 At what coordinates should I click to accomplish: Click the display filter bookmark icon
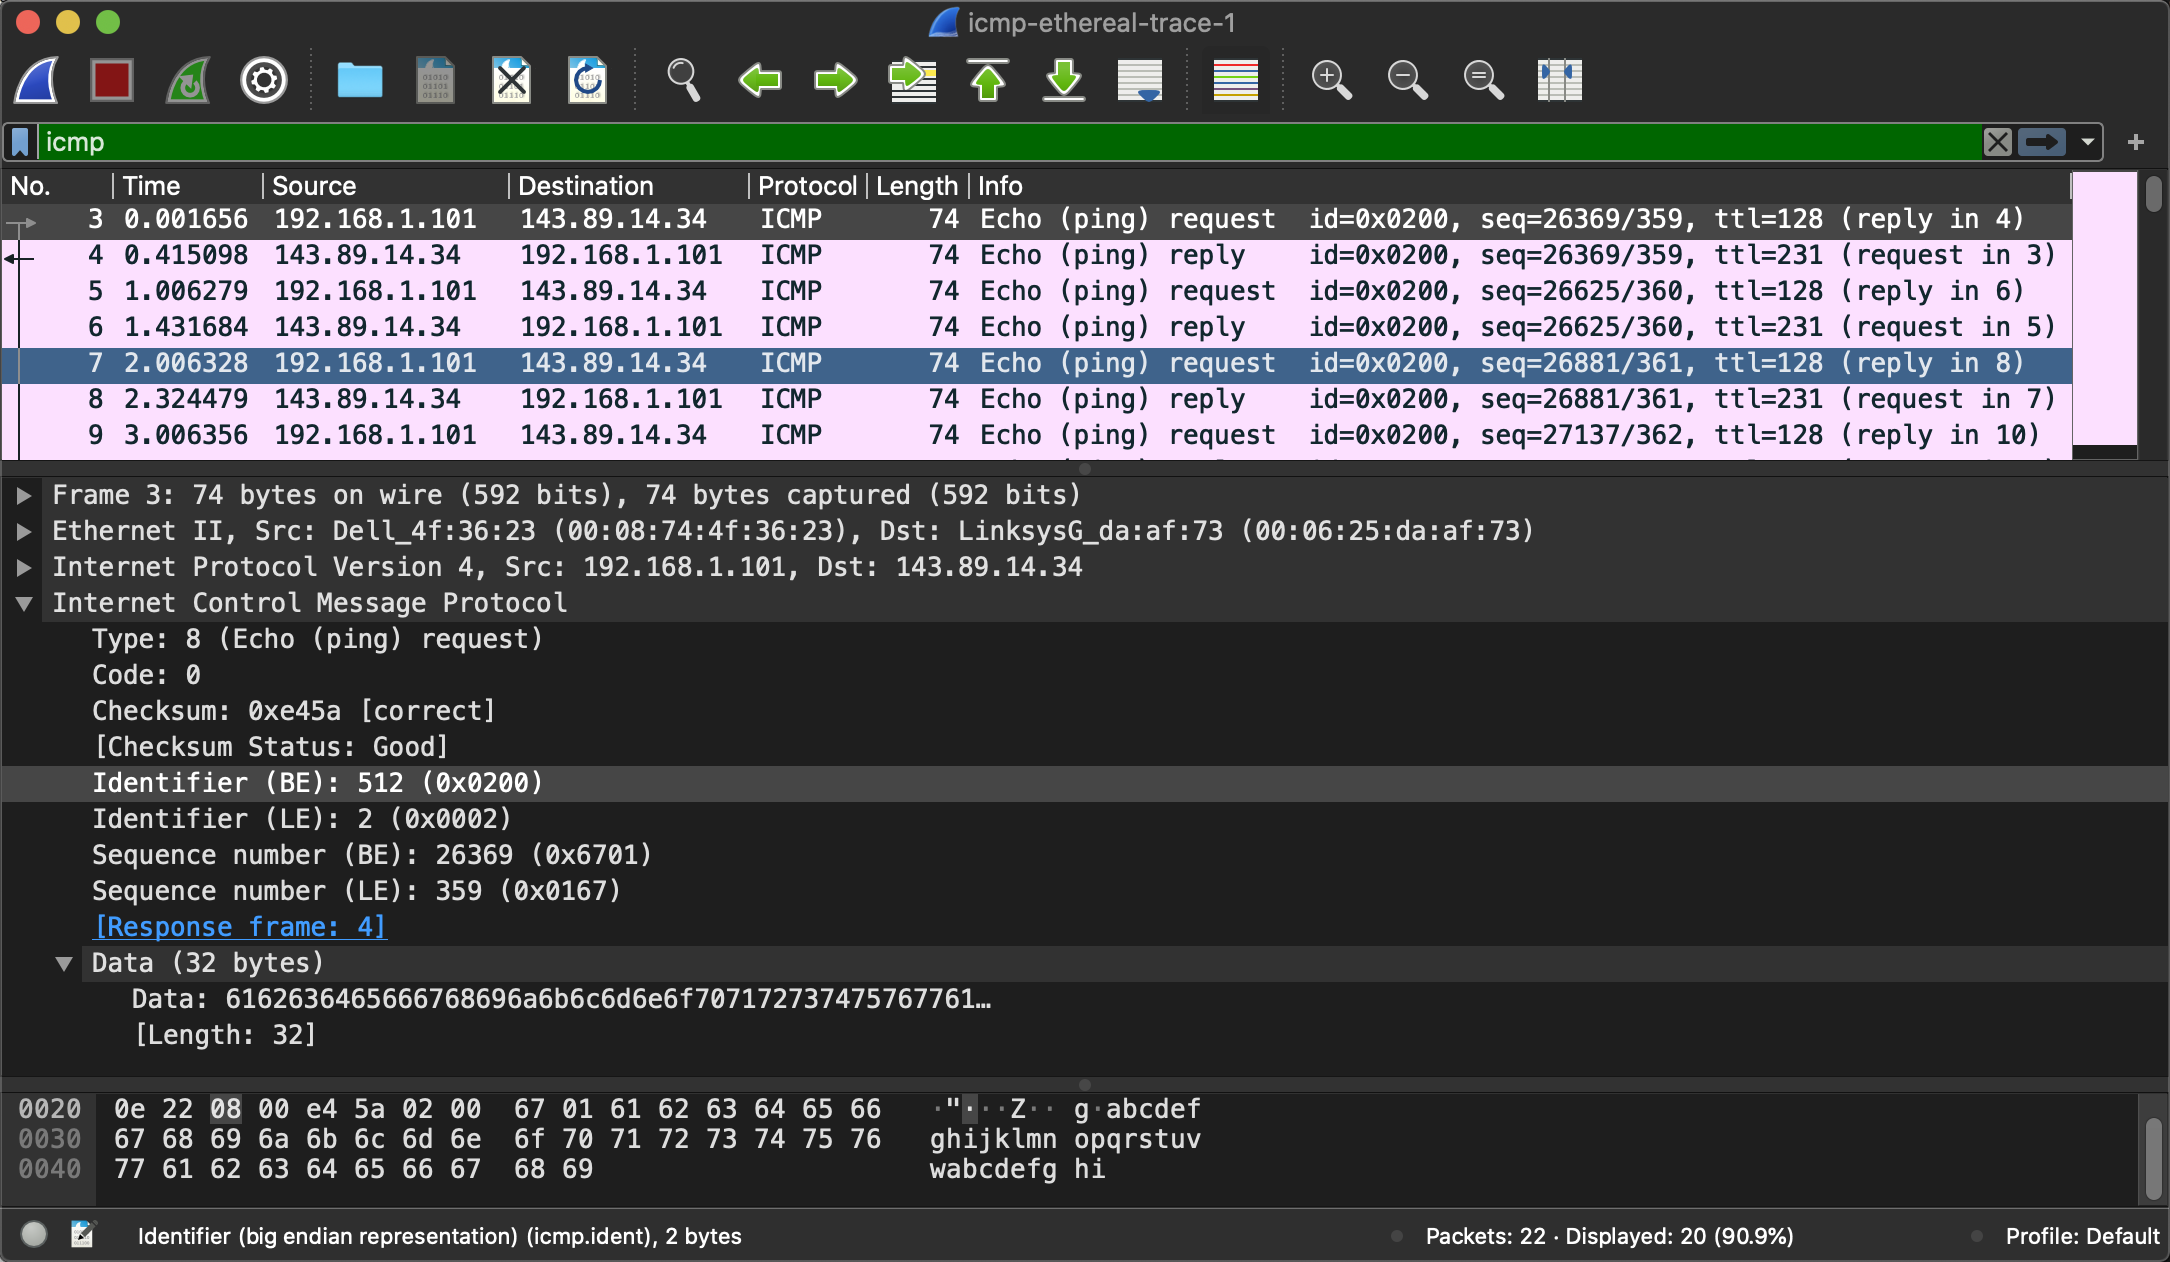click(20, 142)
